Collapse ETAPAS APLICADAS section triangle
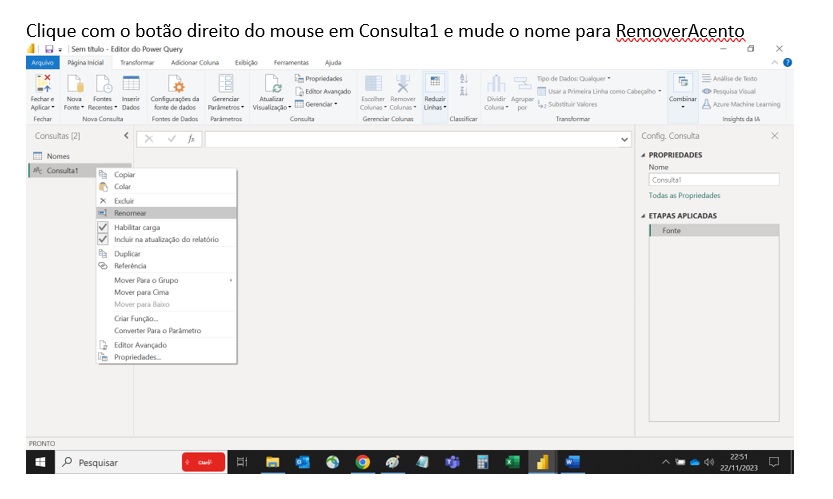The image size is (833, 499). (643, 216)
